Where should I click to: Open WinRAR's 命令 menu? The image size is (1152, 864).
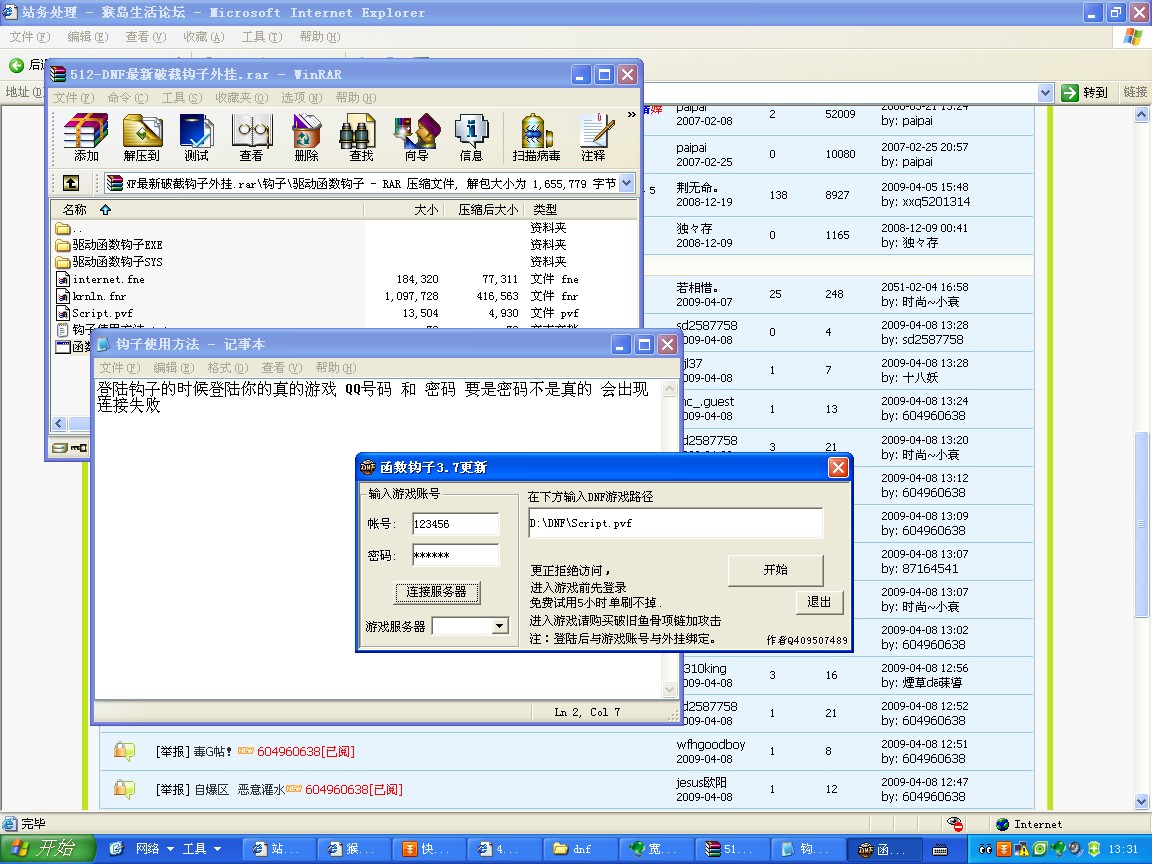(x=128, y=98)
